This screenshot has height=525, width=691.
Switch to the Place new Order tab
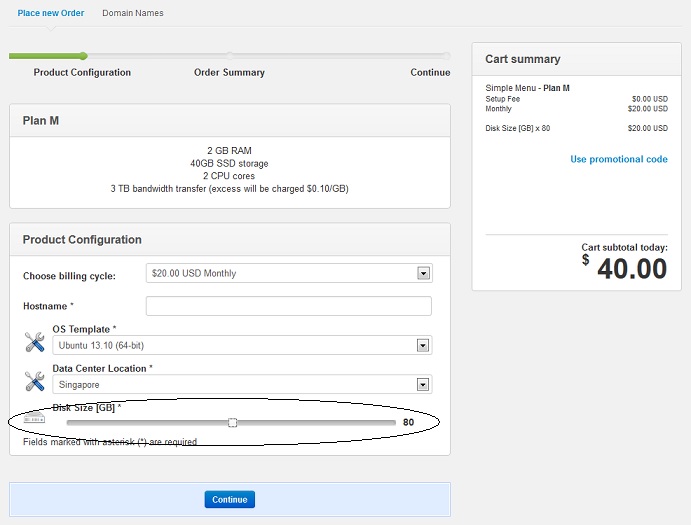point(50,13)
